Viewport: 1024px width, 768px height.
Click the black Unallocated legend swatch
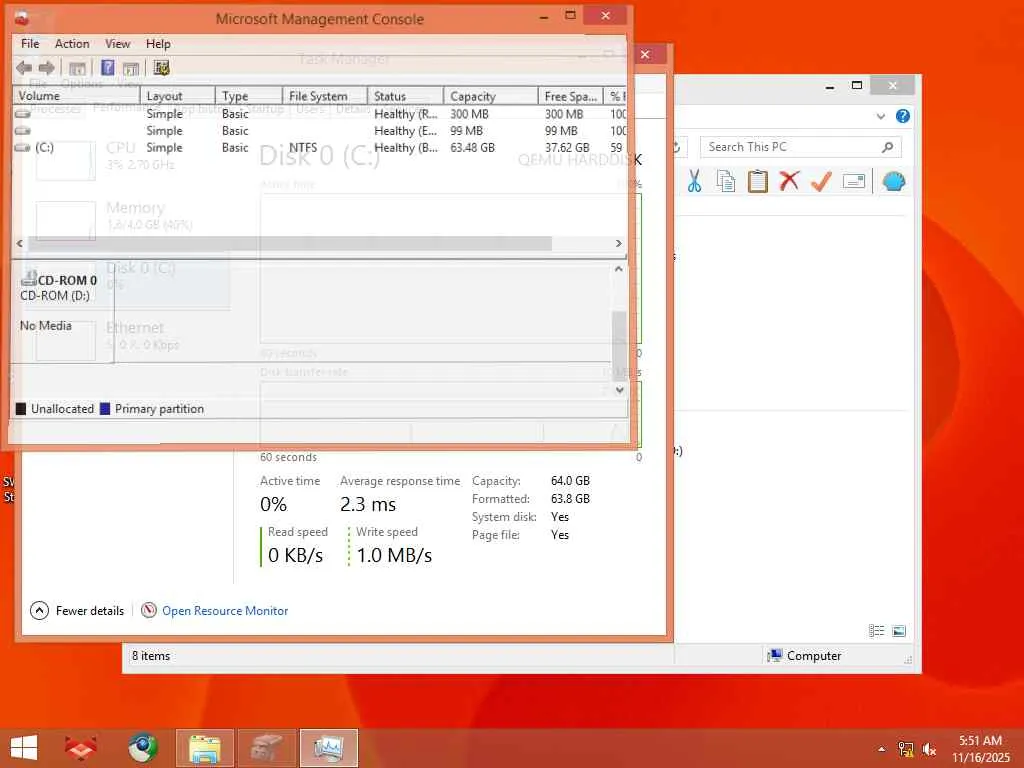point(21,409)
